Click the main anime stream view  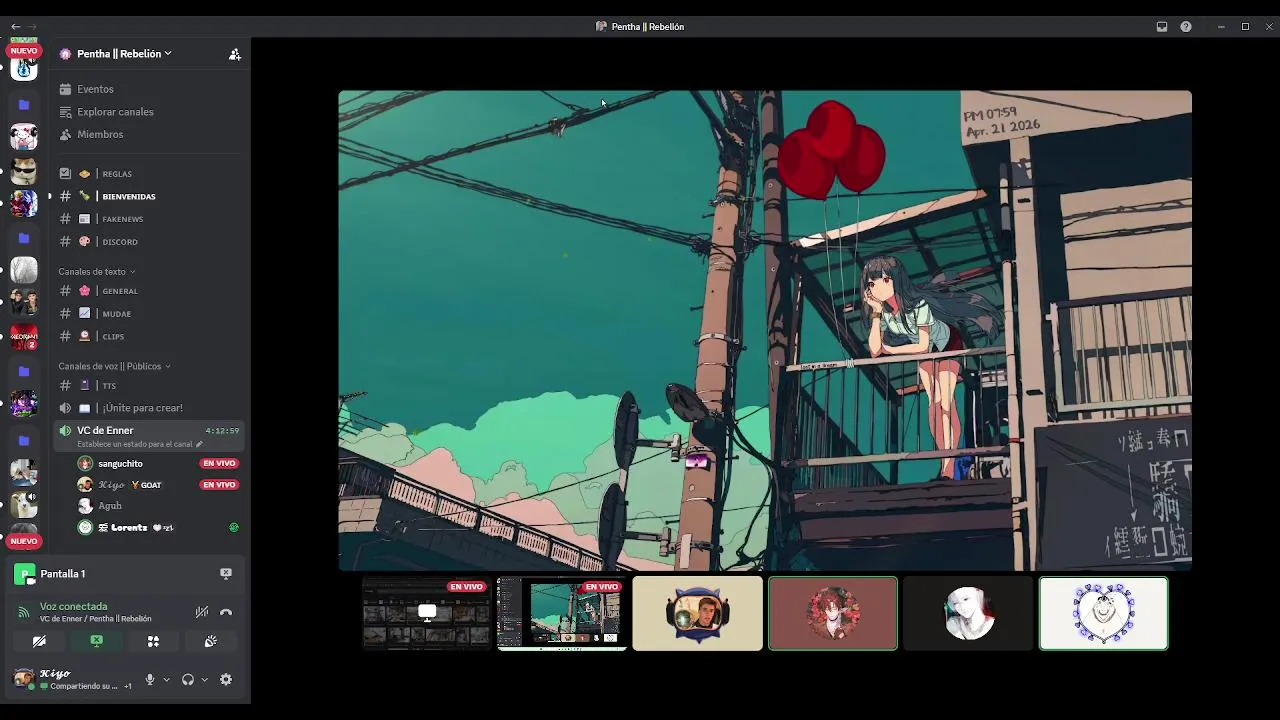coord(765,330)
